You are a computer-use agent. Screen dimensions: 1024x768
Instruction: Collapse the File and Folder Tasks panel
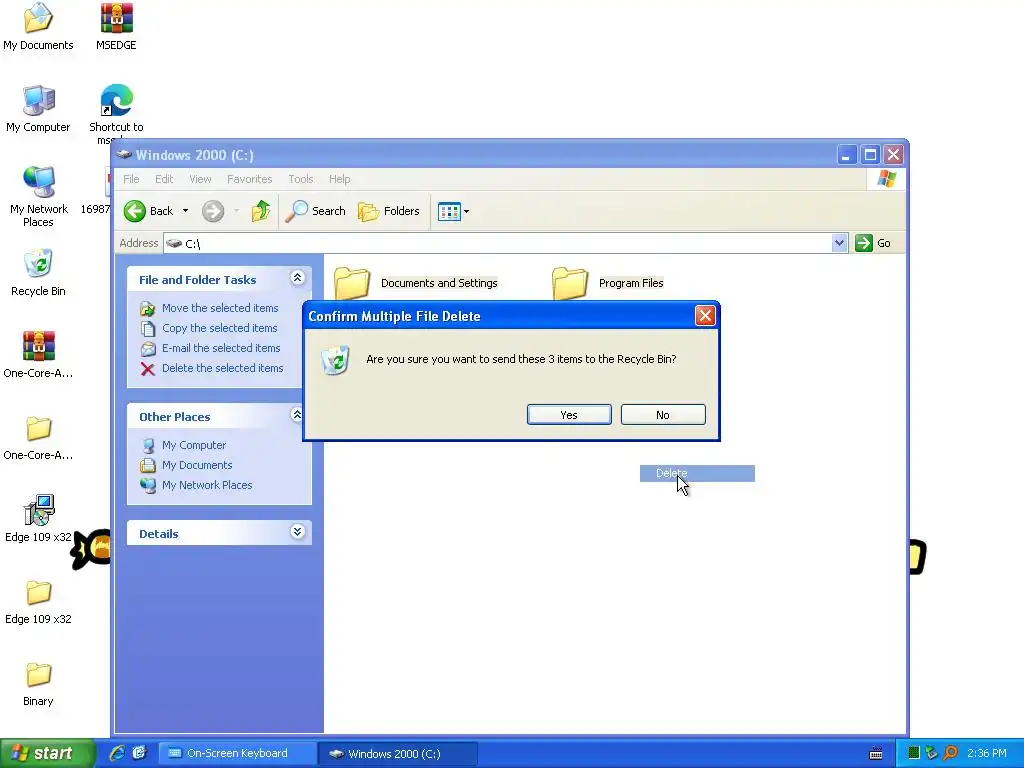(x=297, y=278)
